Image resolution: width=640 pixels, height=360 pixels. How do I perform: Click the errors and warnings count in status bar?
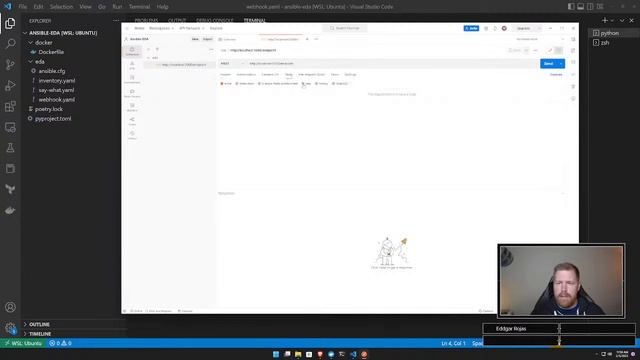click(x=60, y=343)
